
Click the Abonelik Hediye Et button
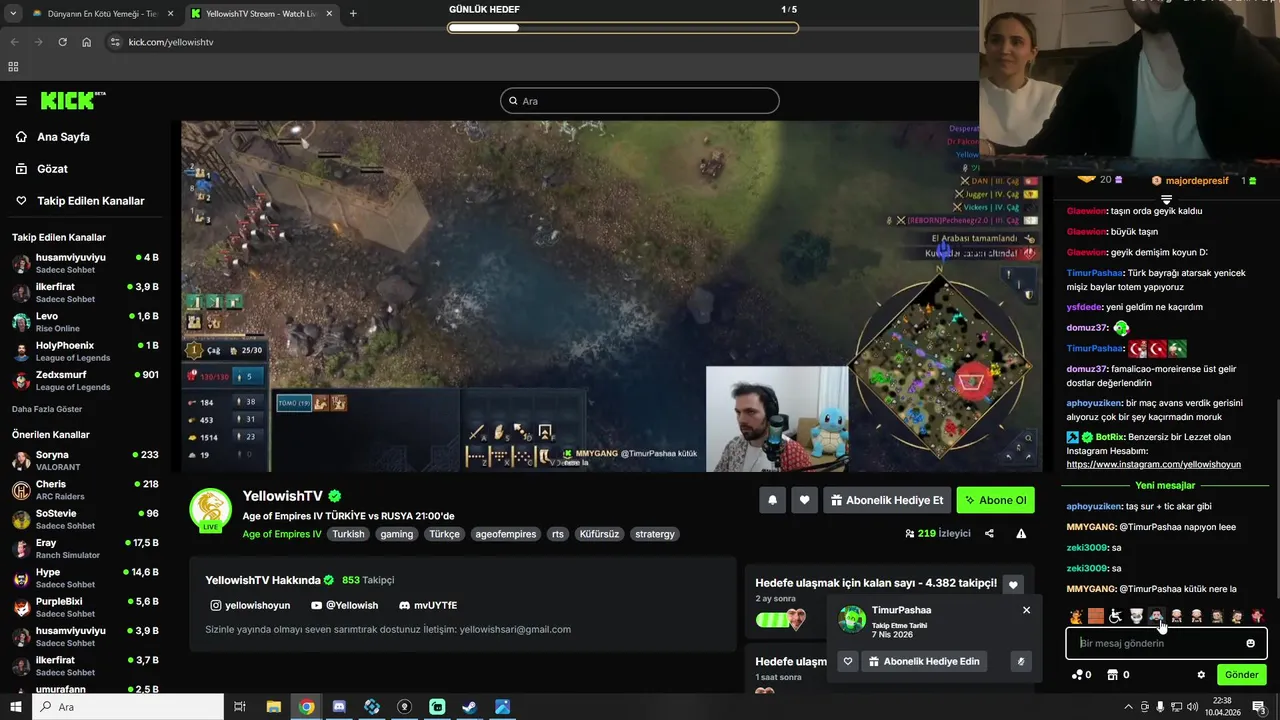(x=887, y=501)
